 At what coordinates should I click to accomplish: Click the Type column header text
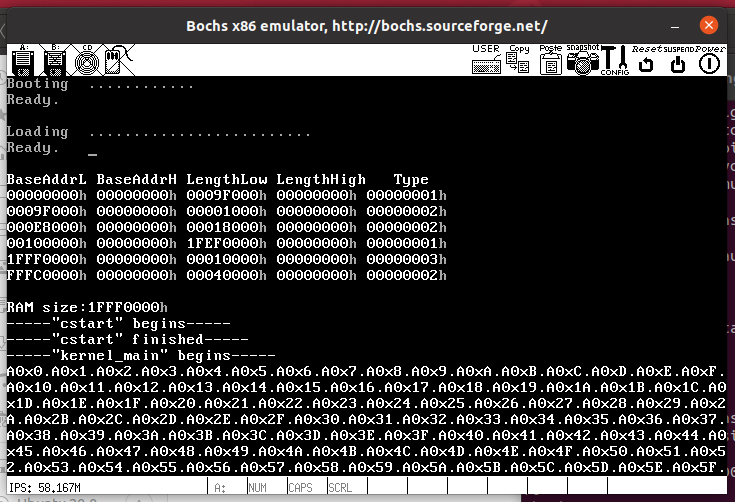point(411,180)
